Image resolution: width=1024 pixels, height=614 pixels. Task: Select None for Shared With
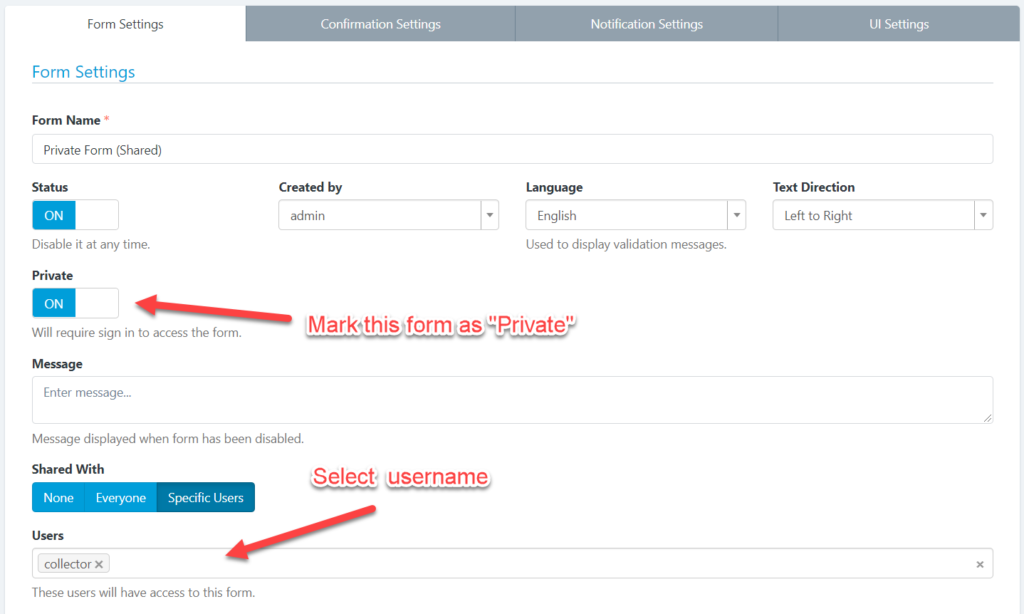tap(58, 497)
